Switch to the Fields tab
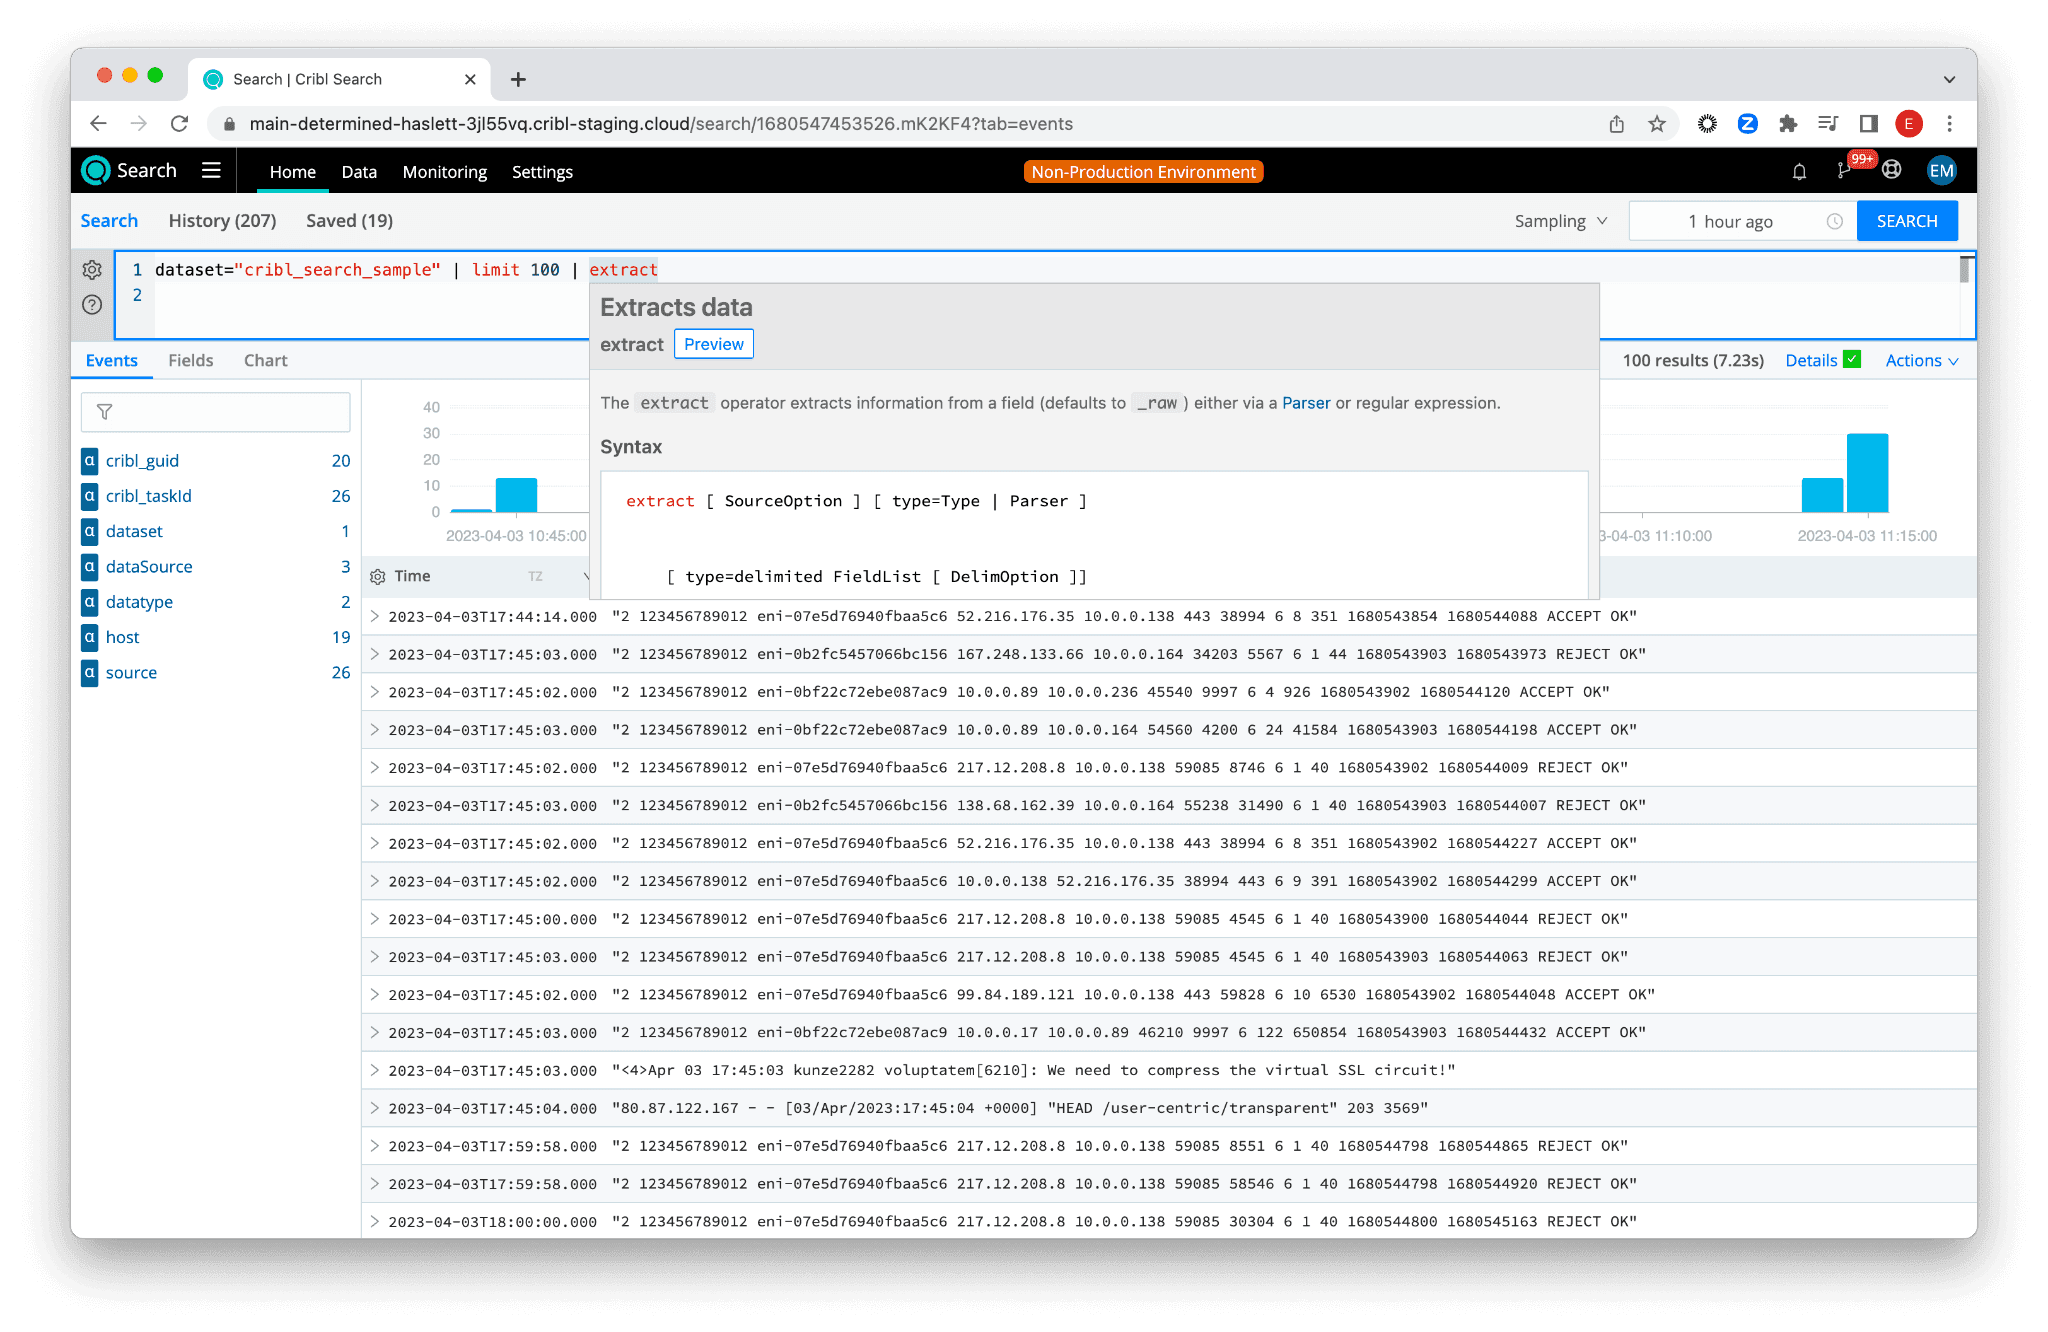The image size is (2048, 1332). (190, 361)
